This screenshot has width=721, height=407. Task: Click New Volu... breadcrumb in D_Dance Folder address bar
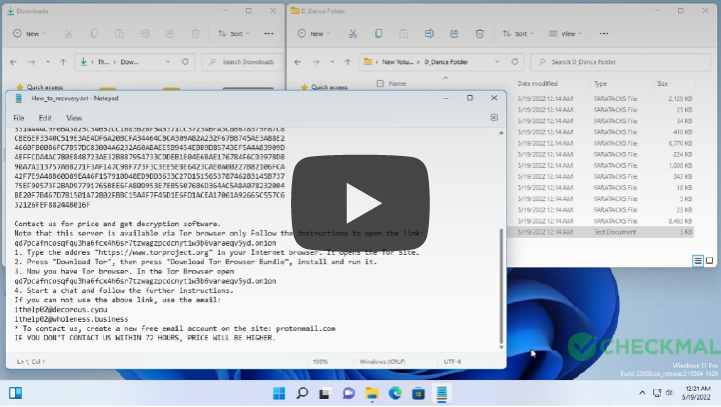coord(397,62)
